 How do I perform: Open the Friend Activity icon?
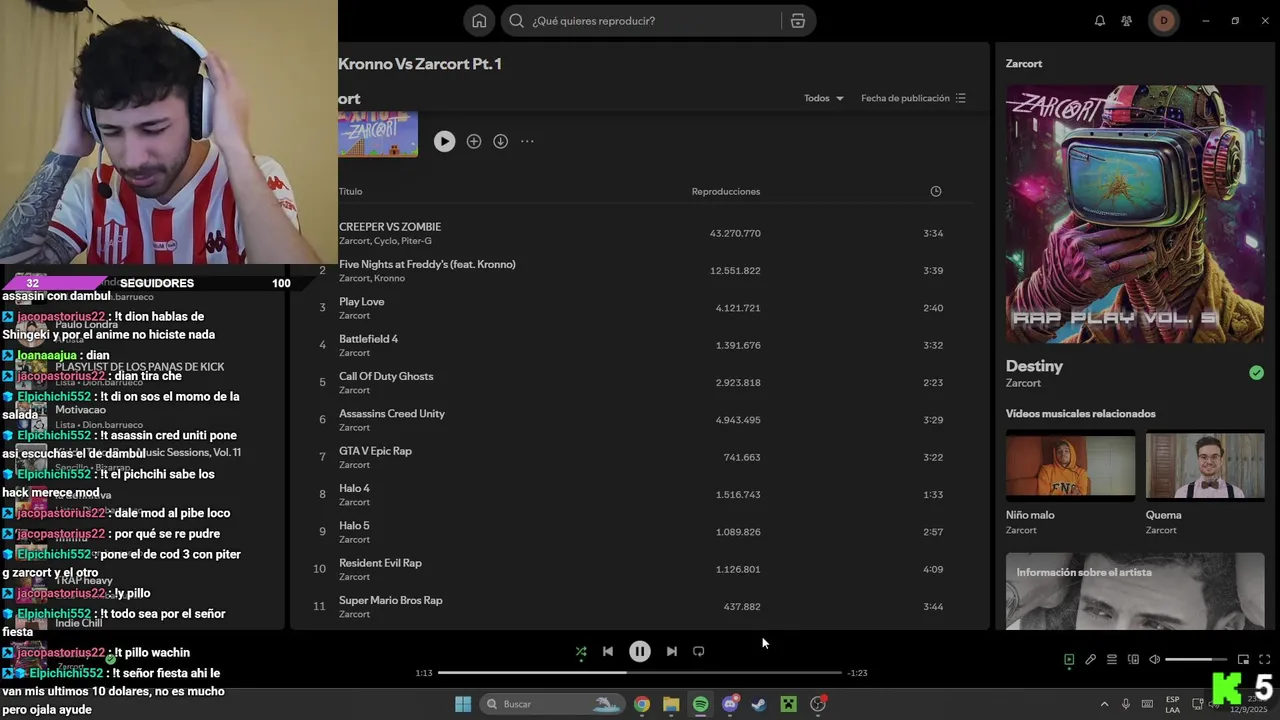(x=1127, y=21)
